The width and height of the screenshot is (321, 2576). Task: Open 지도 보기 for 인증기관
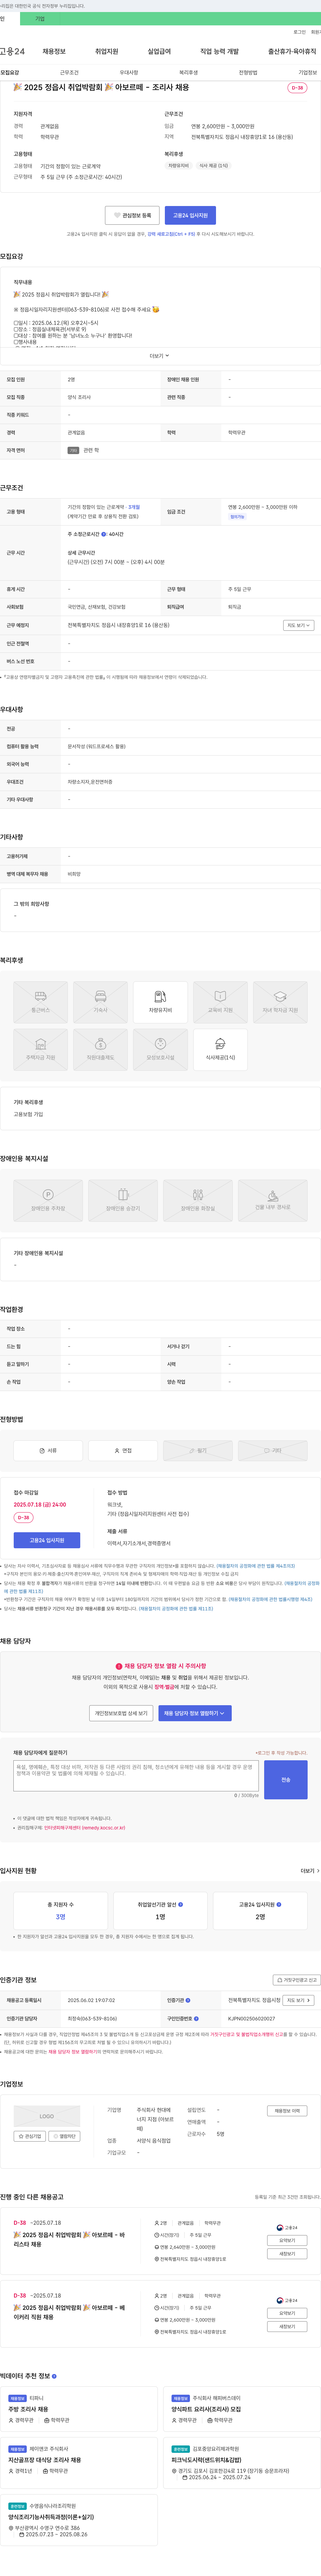tap(298, 2001)
